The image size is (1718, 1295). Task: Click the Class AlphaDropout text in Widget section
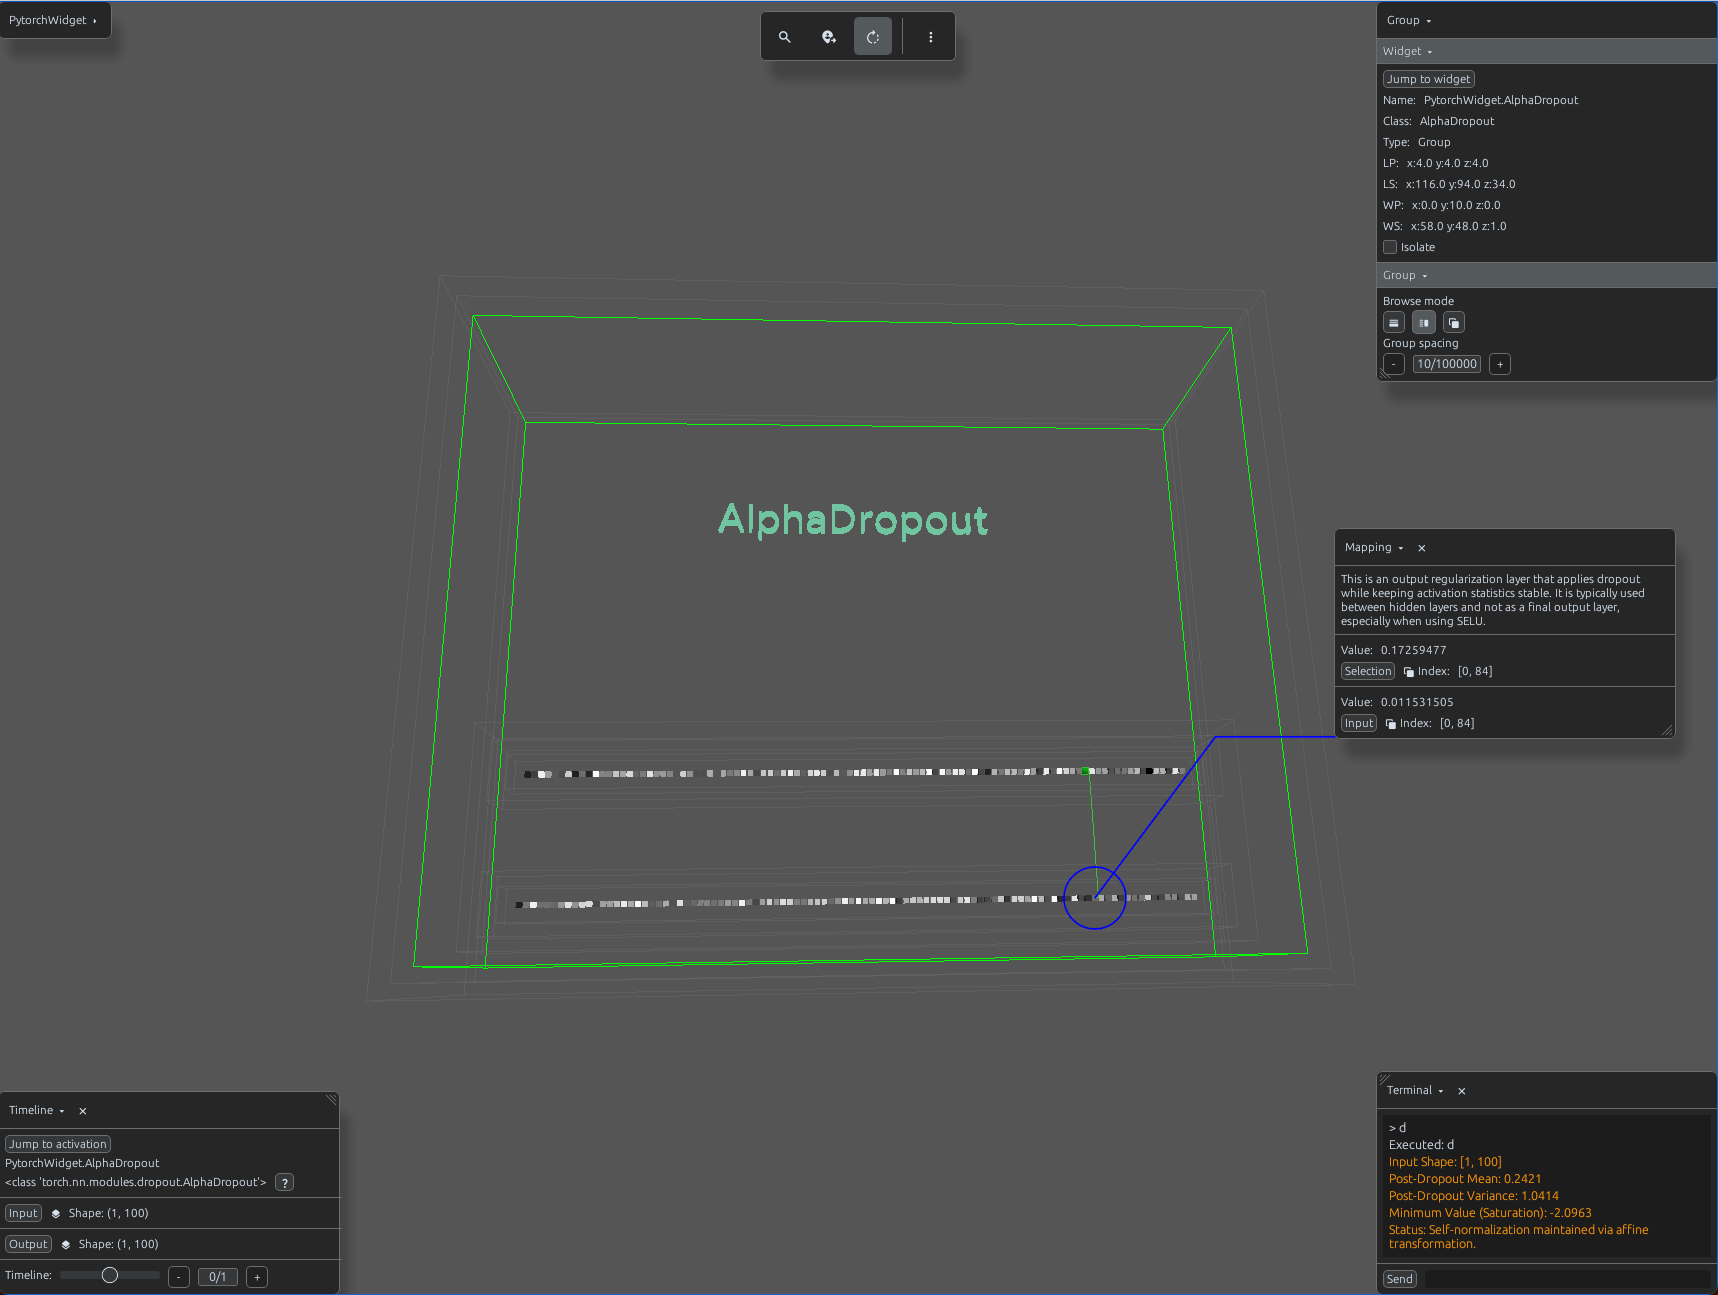click(x=1457, y=121)
